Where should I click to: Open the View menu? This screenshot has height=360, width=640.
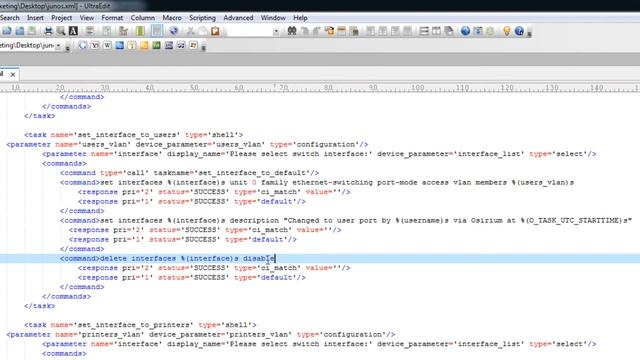coord(87,18)
